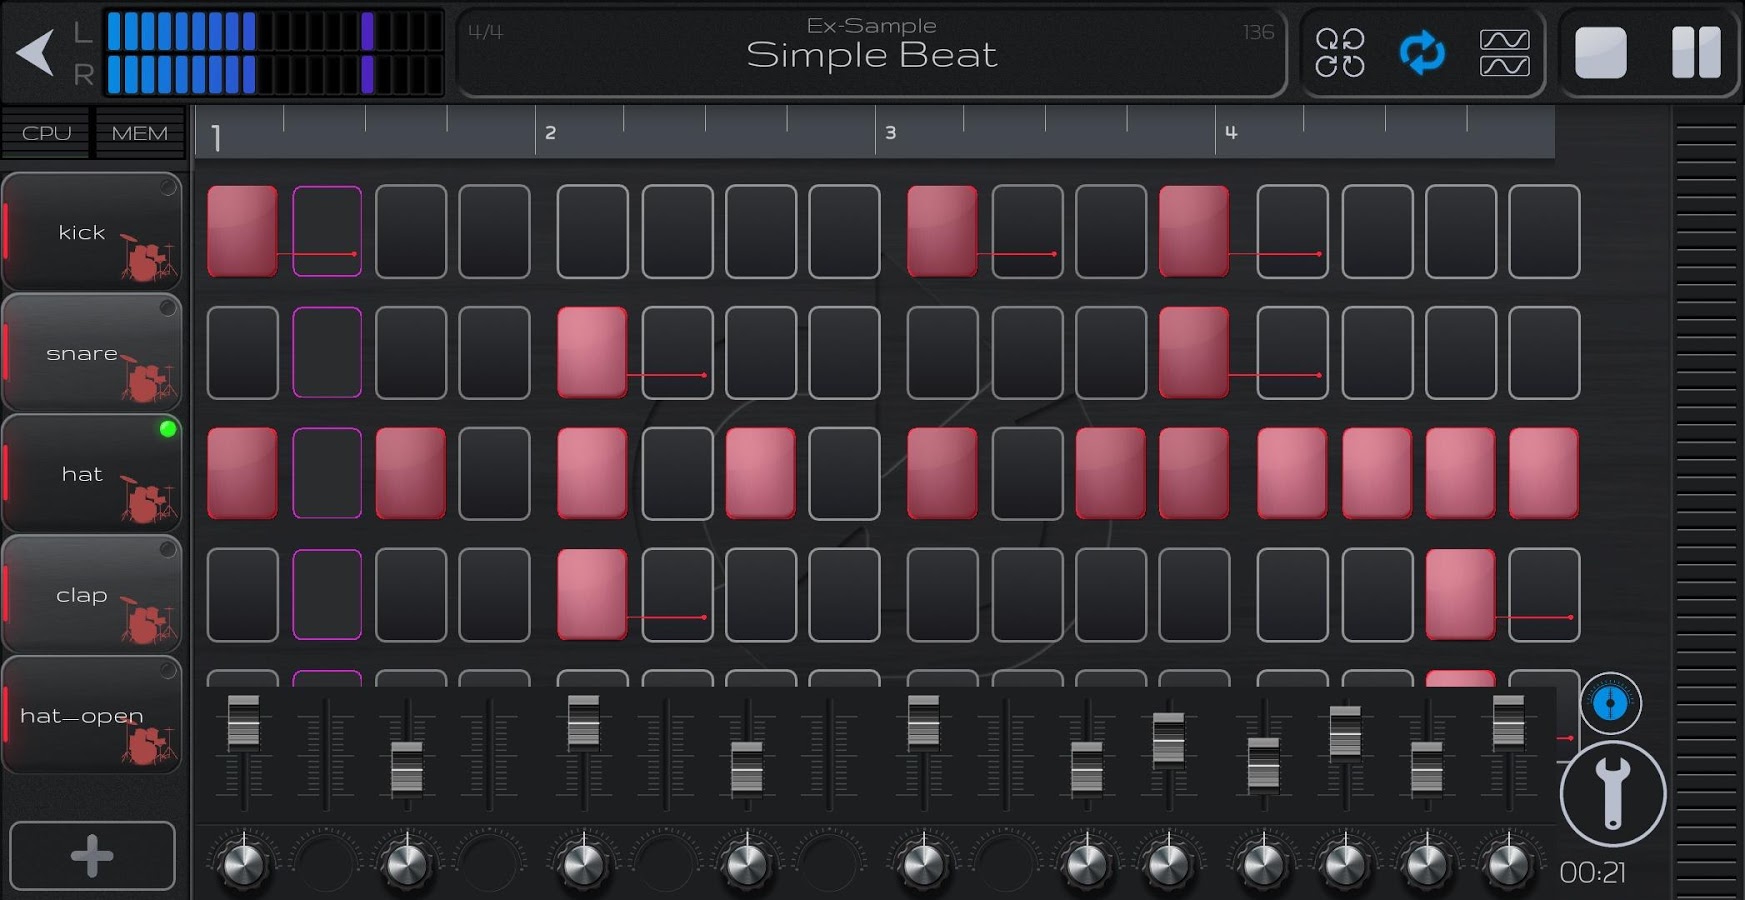Add a new track with plus button
The image size is (1745, 900).
click(92, 856)
